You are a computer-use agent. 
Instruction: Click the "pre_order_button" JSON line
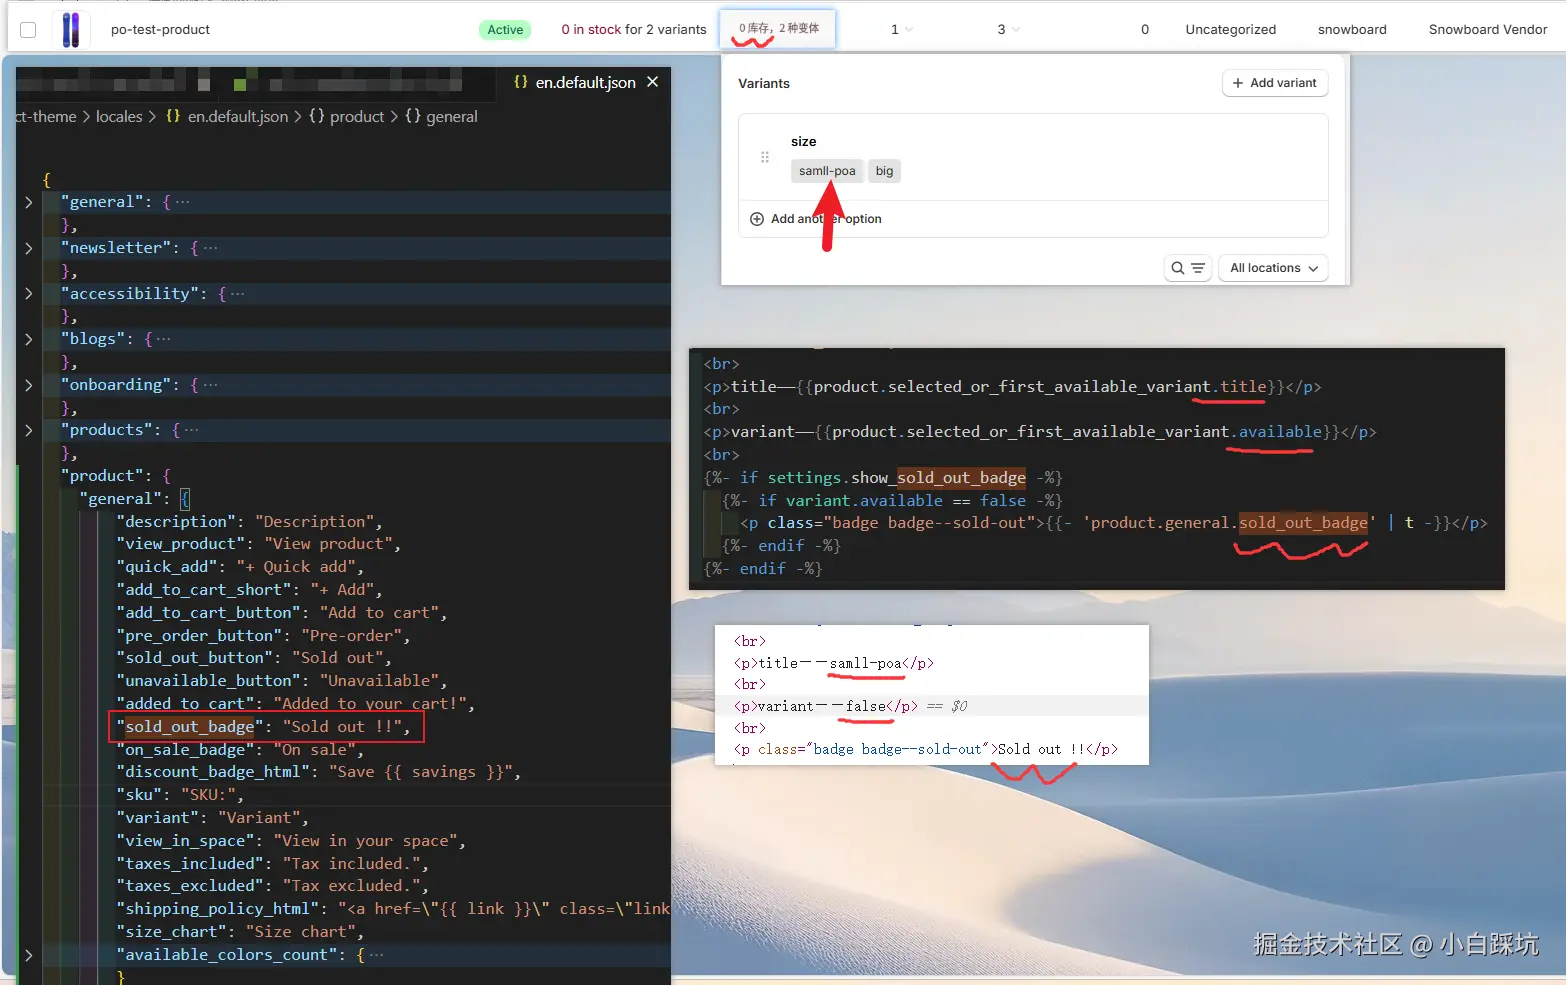coord(264,636)
